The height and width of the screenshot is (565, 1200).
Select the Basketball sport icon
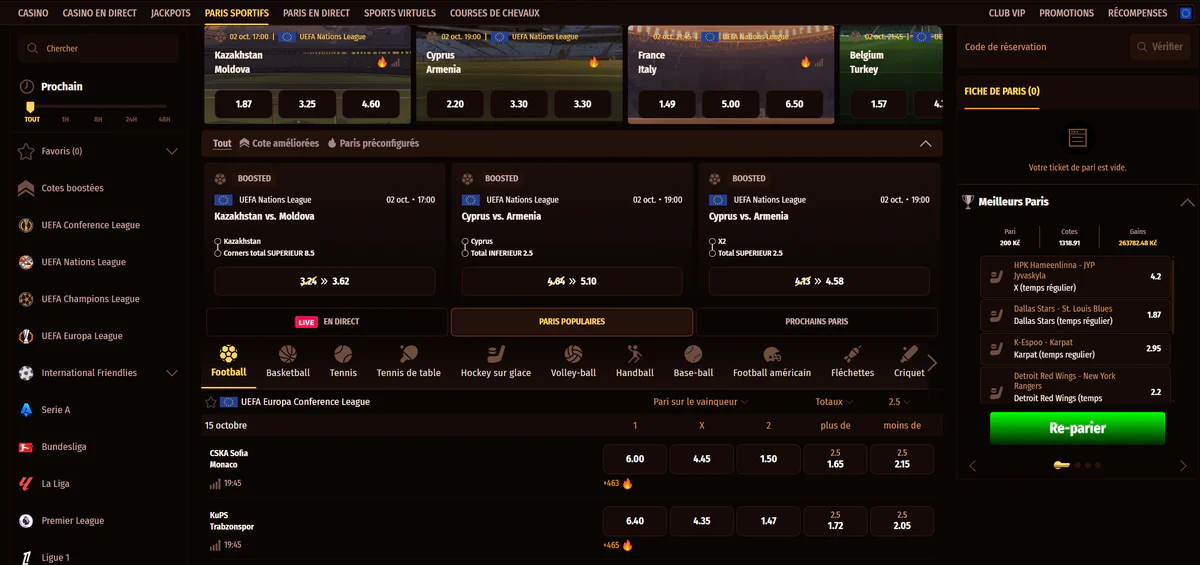[x=288, y=354]
